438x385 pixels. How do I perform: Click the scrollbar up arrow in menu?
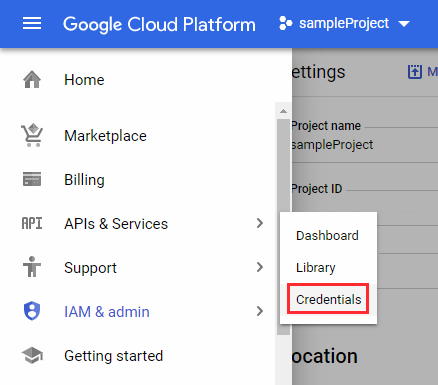pos(283,111)
